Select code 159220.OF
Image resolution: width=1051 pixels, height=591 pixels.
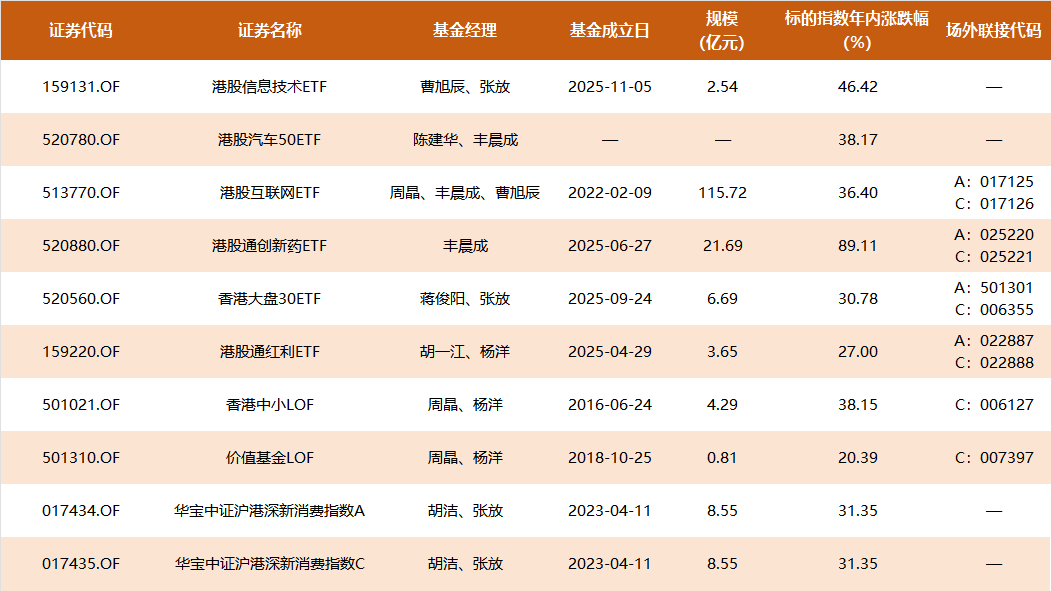81,352
